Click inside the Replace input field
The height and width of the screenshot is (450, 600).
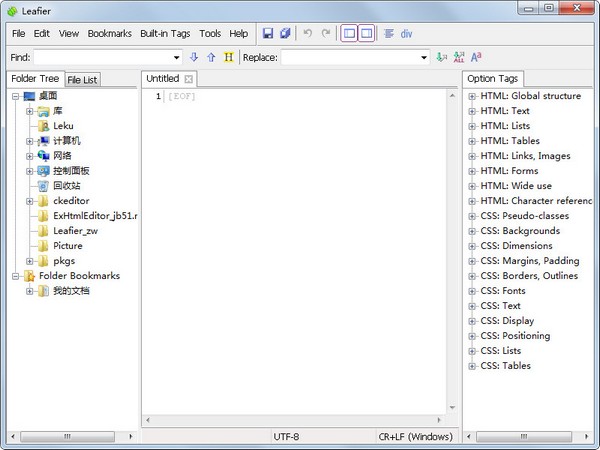(x=350, y=58)
